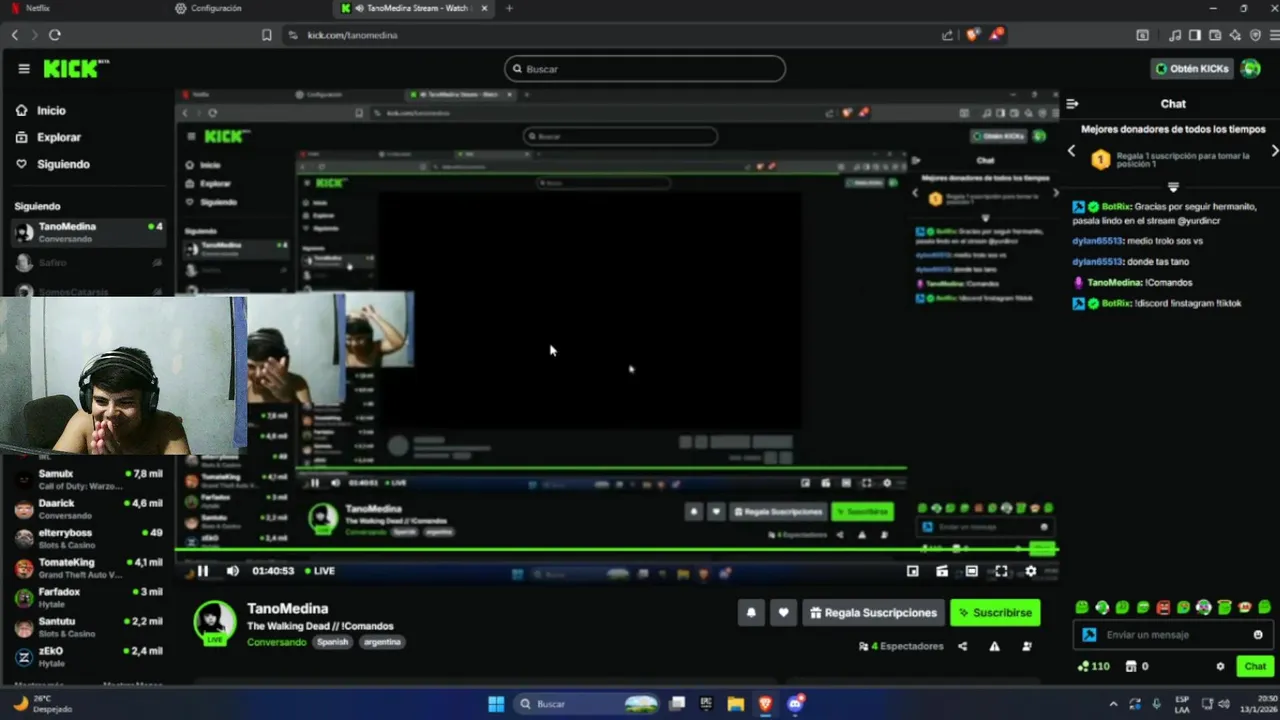This screenshot has width=1280, height=720.
Task: Show previous top donor with left chevron
Action: click(x=1071, y=151)
